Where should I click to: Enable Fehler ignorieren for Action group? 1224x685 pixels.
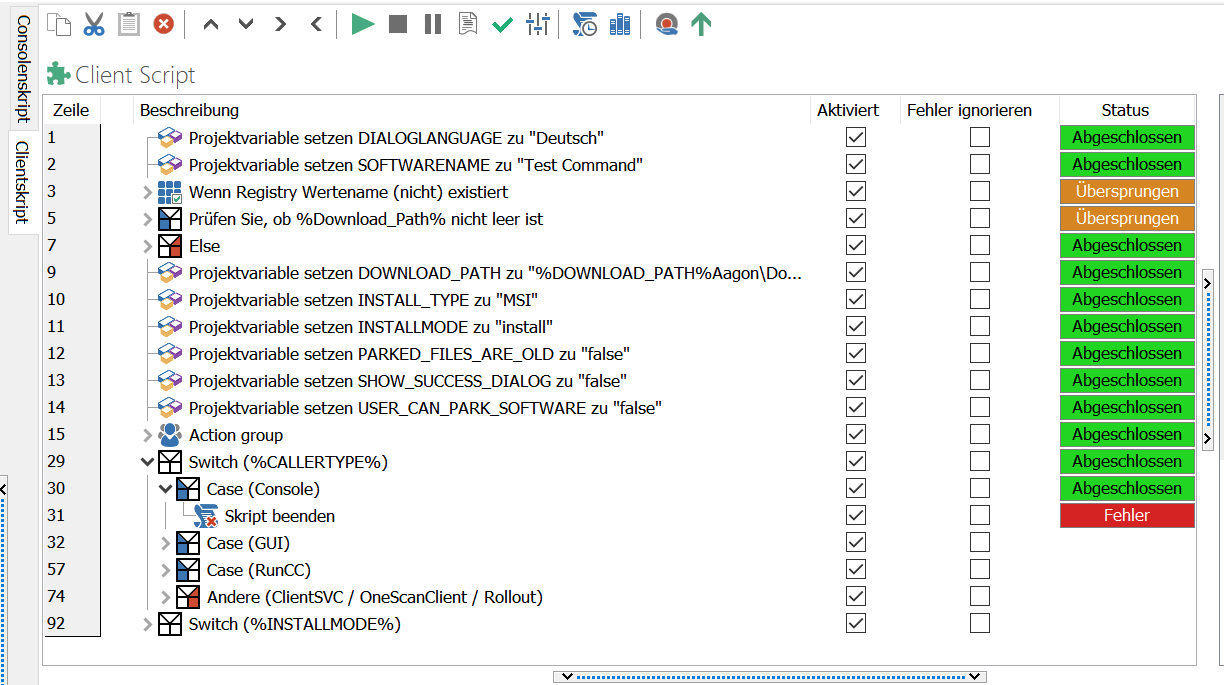[980, 435]
